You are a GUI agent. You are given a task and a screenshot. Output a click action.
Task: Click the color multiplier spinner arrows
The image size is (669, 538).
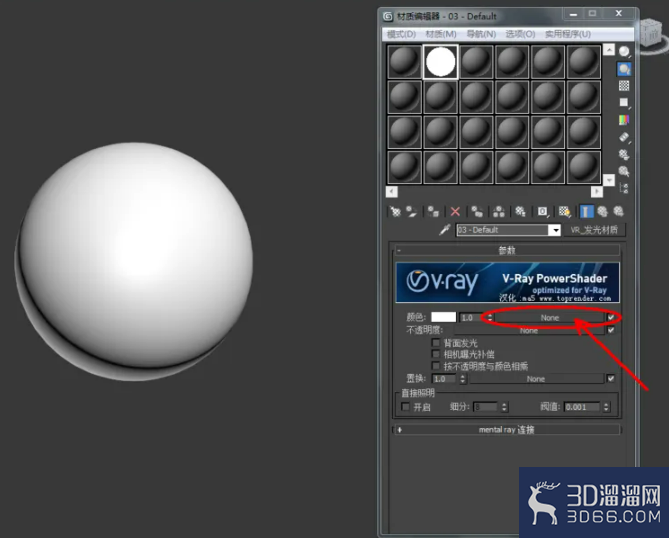[x=490, y=317]
